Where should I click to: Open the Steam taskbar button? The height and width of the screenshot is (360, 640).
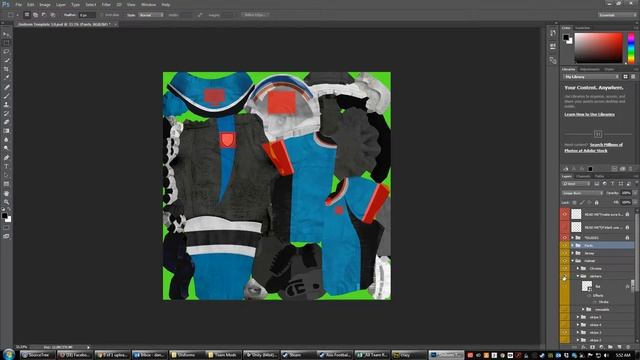click(x=297, y=355)
